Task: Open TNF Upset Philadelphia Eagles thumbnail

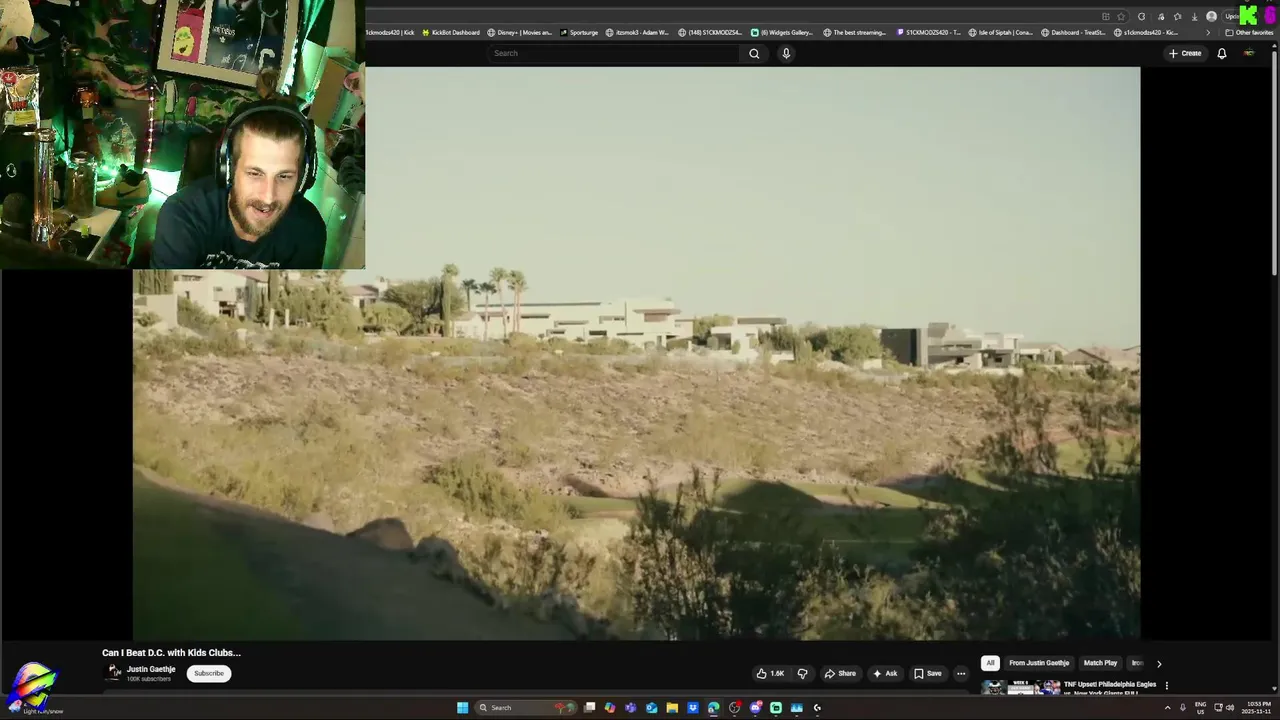Action: [x=1020, y=687]
